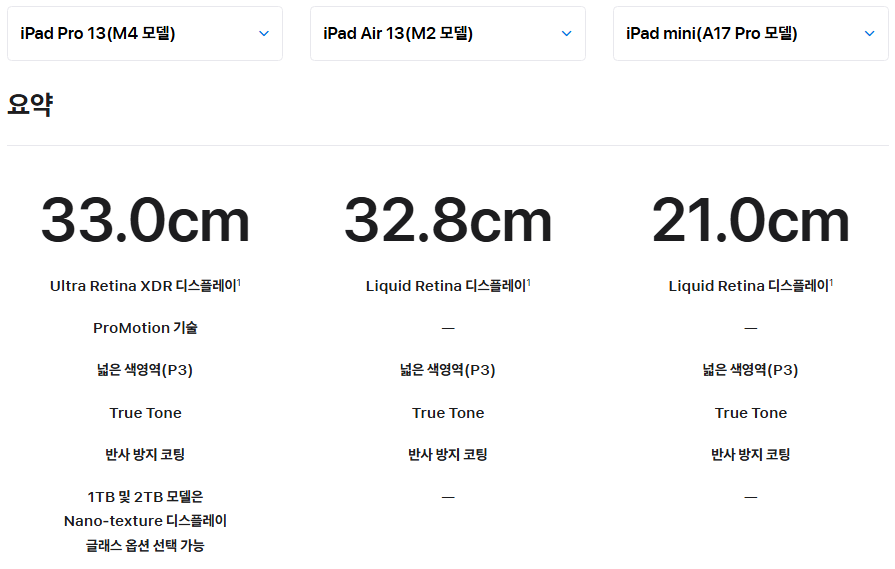The height and width of the screenshot is (569, 895).
Task: Open the iPad Air 13(M2 모델) model dropdown
Action: point(448,34)
